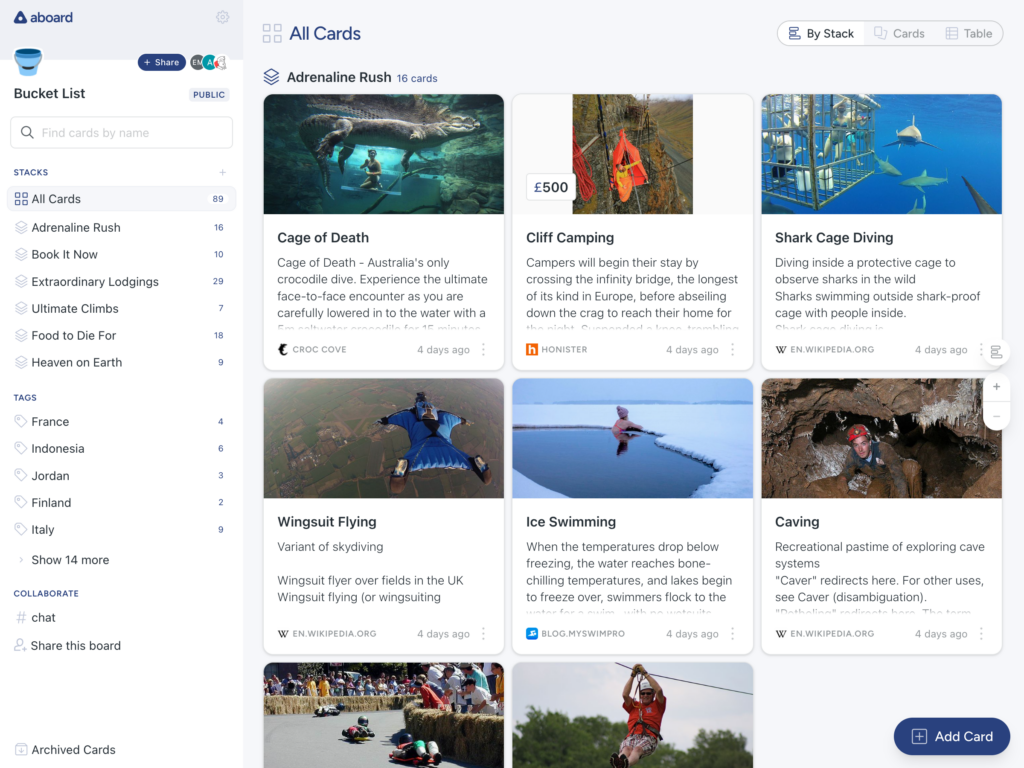Screen dimensions: 1024x768
Task: Open Food to Die For stack
Action: tap(121, 335)
